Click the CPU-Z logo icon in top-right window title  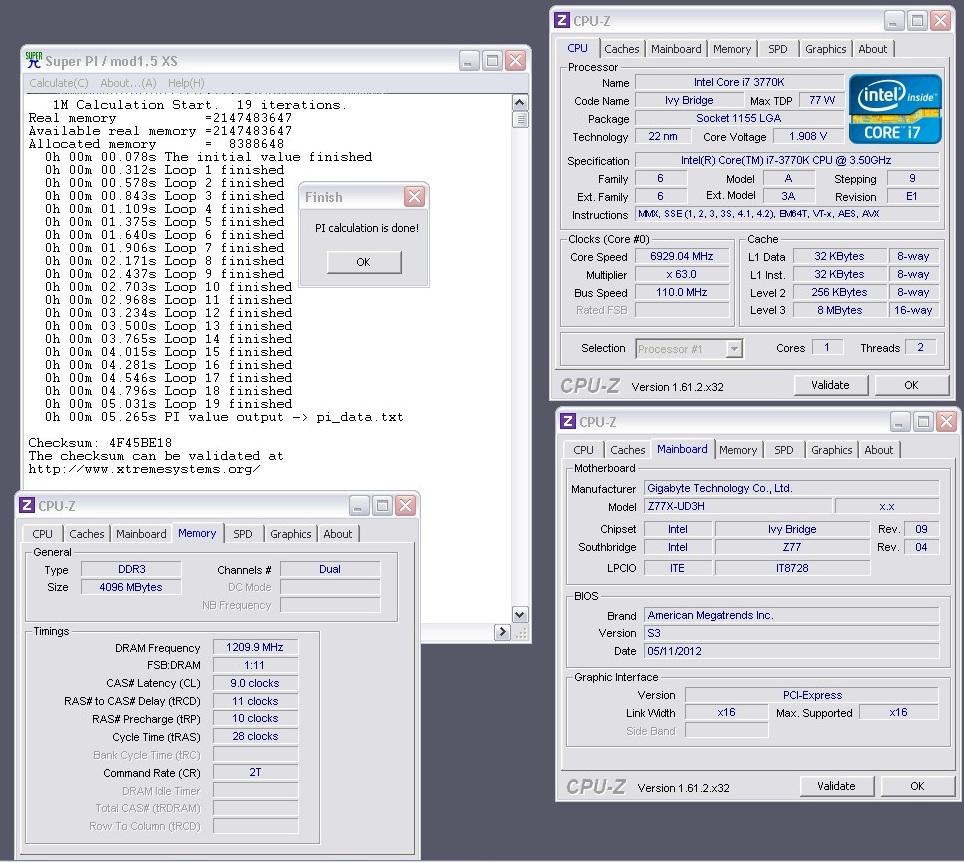[x=561, y=20]
